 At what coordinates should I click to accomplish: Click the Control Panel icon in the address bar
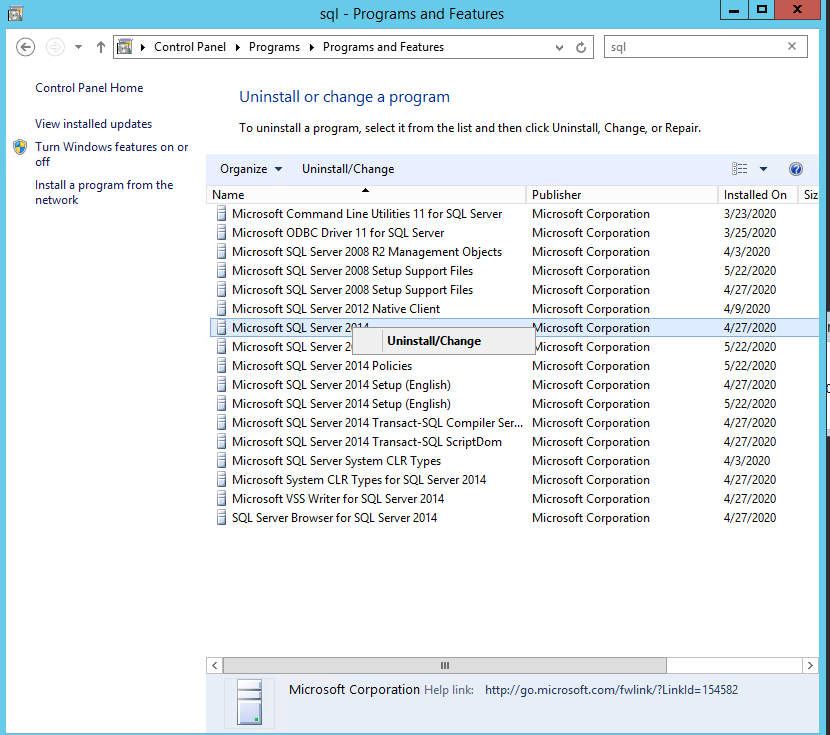[124, 47]
